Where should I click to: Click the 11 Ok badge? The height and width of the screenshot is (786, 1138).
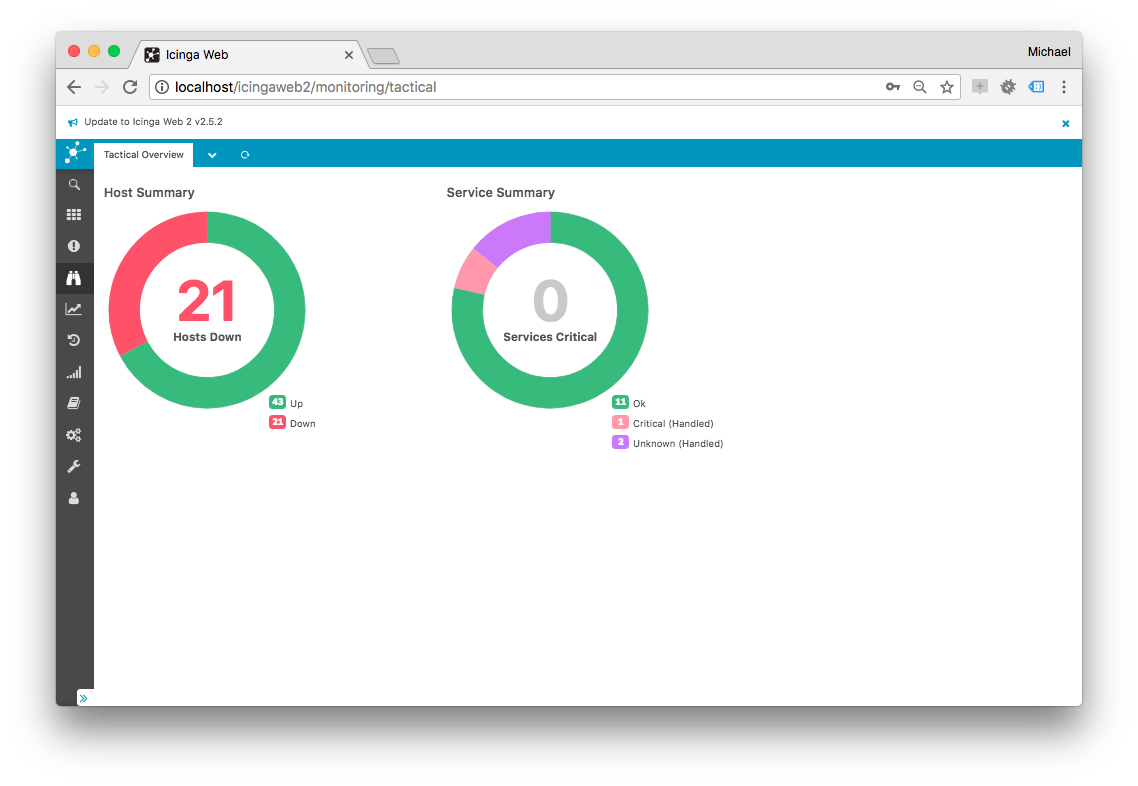pyautogui.click(x=621, y=402)
